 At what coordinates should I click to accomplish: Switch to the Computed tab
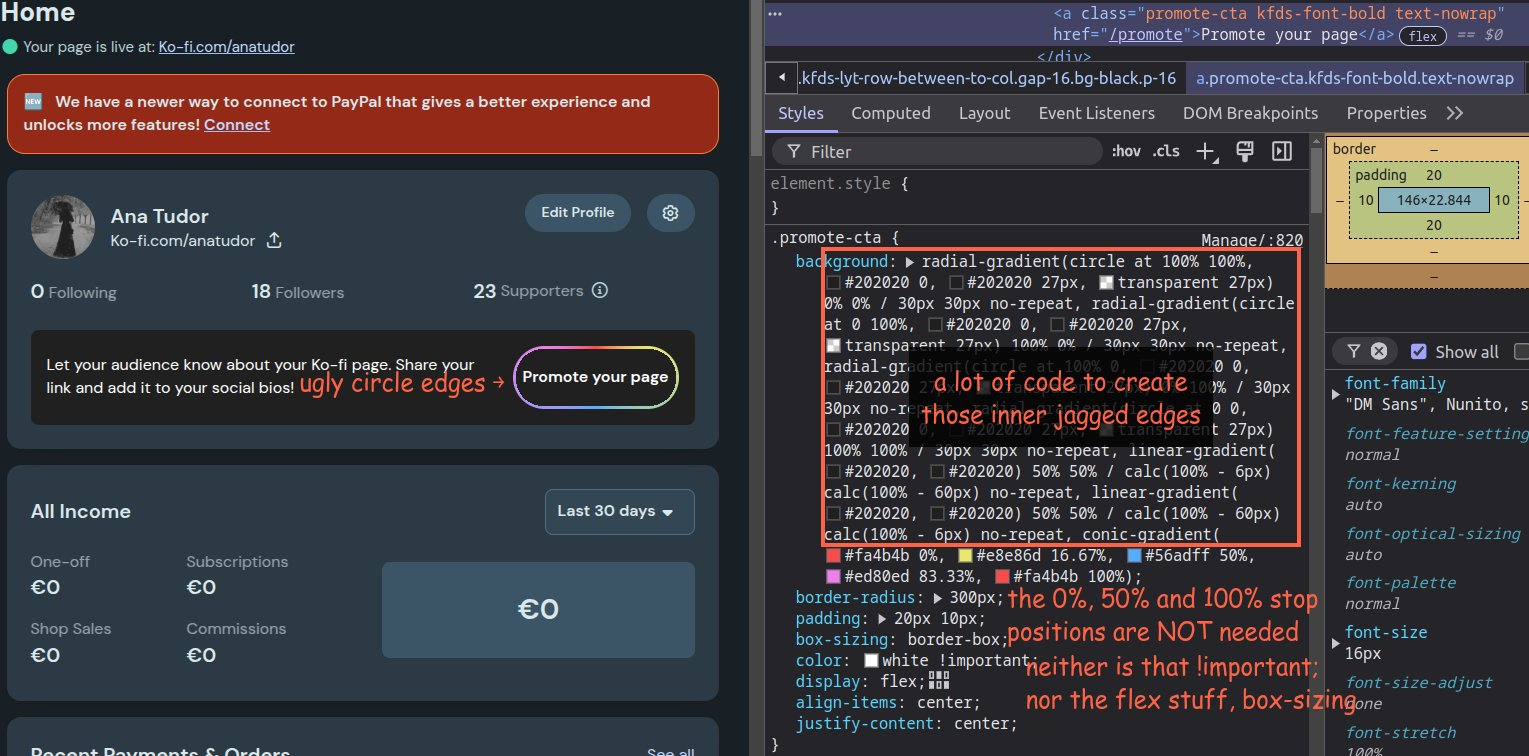click(891, 113)
